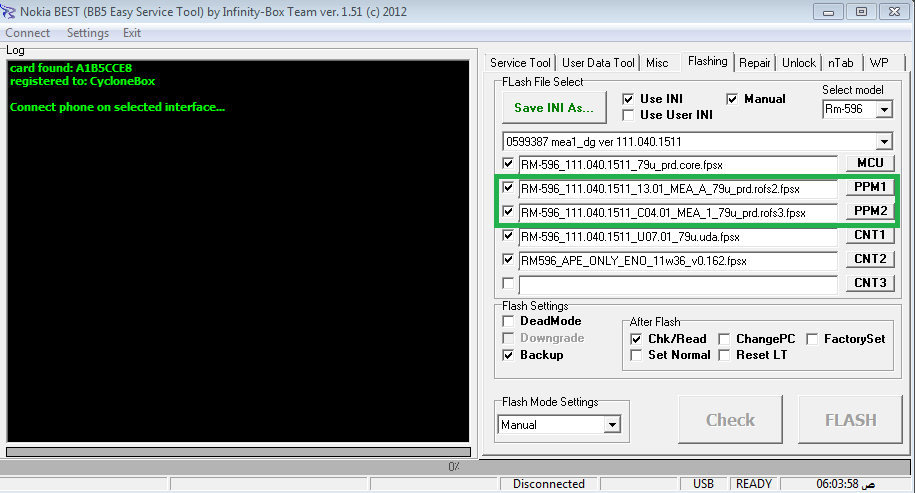Click the PPM1 file browse button
This screenshot has width=915, height=493.
[x=870, y=187]
